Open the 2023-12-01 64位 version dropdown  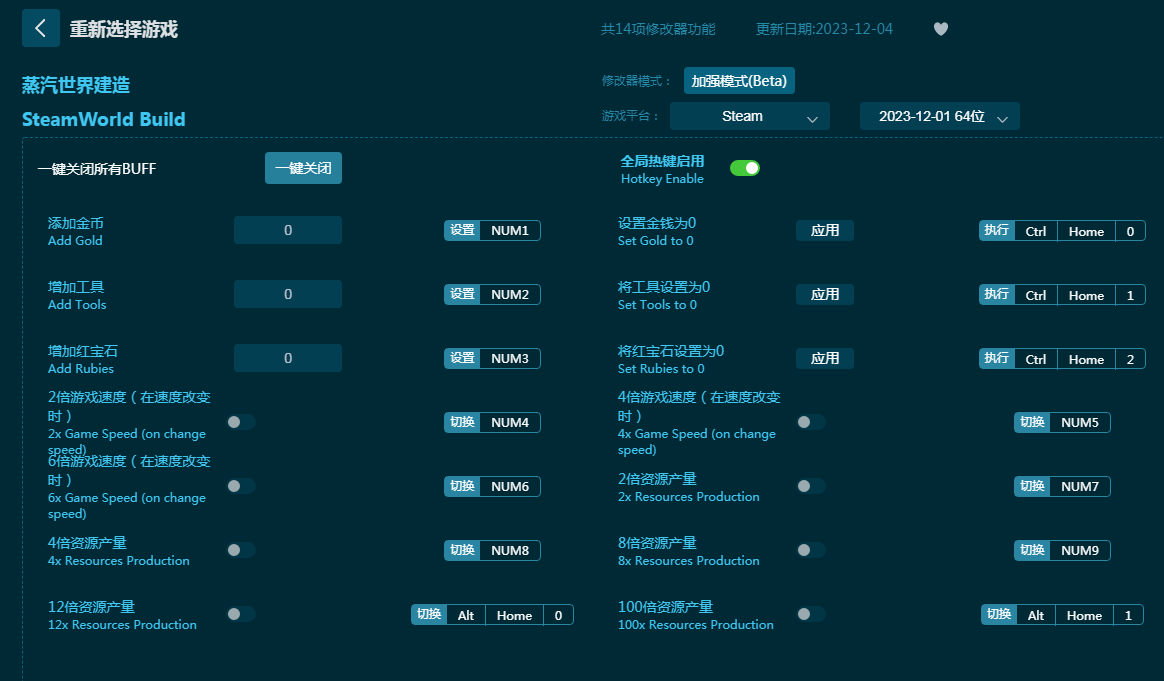(940, 117)
